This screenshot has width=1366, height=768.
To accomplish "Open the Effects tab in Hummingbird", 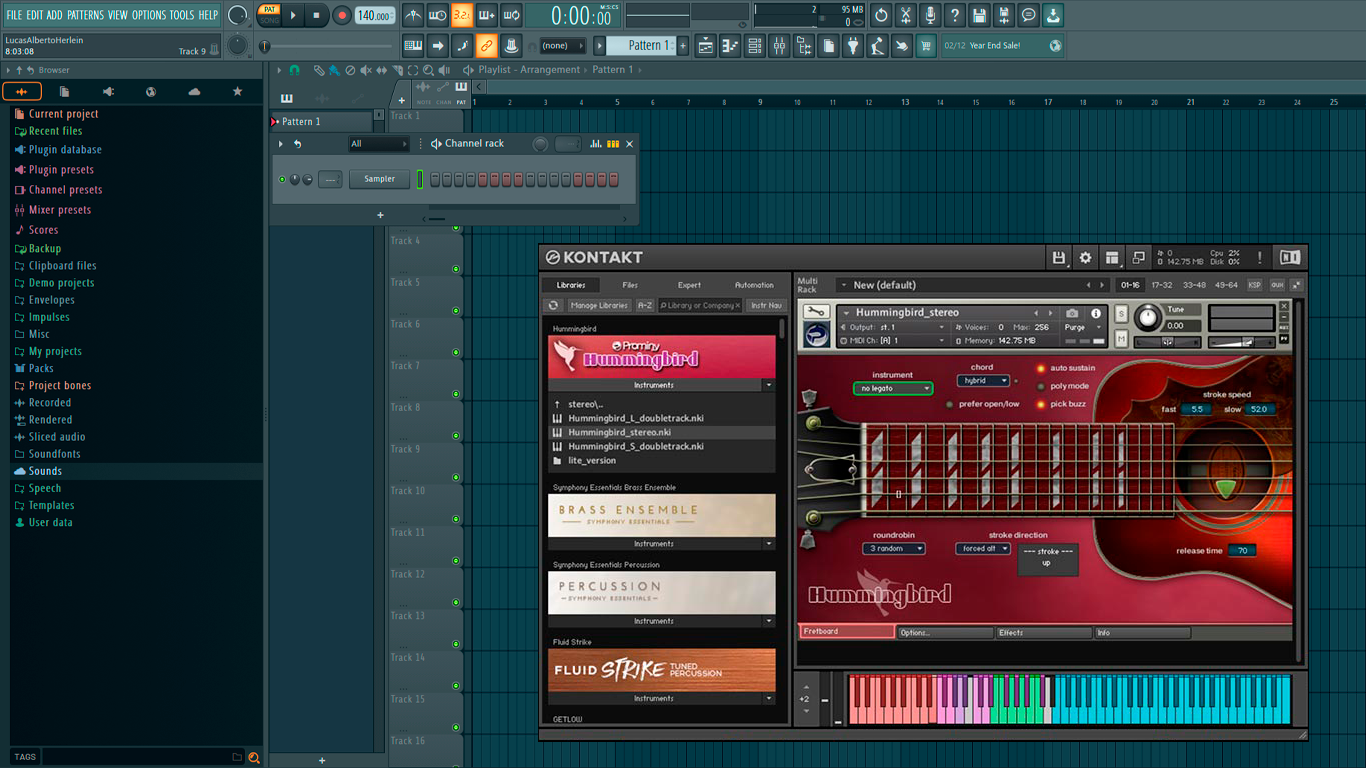I will click(x=1043, y=632).
